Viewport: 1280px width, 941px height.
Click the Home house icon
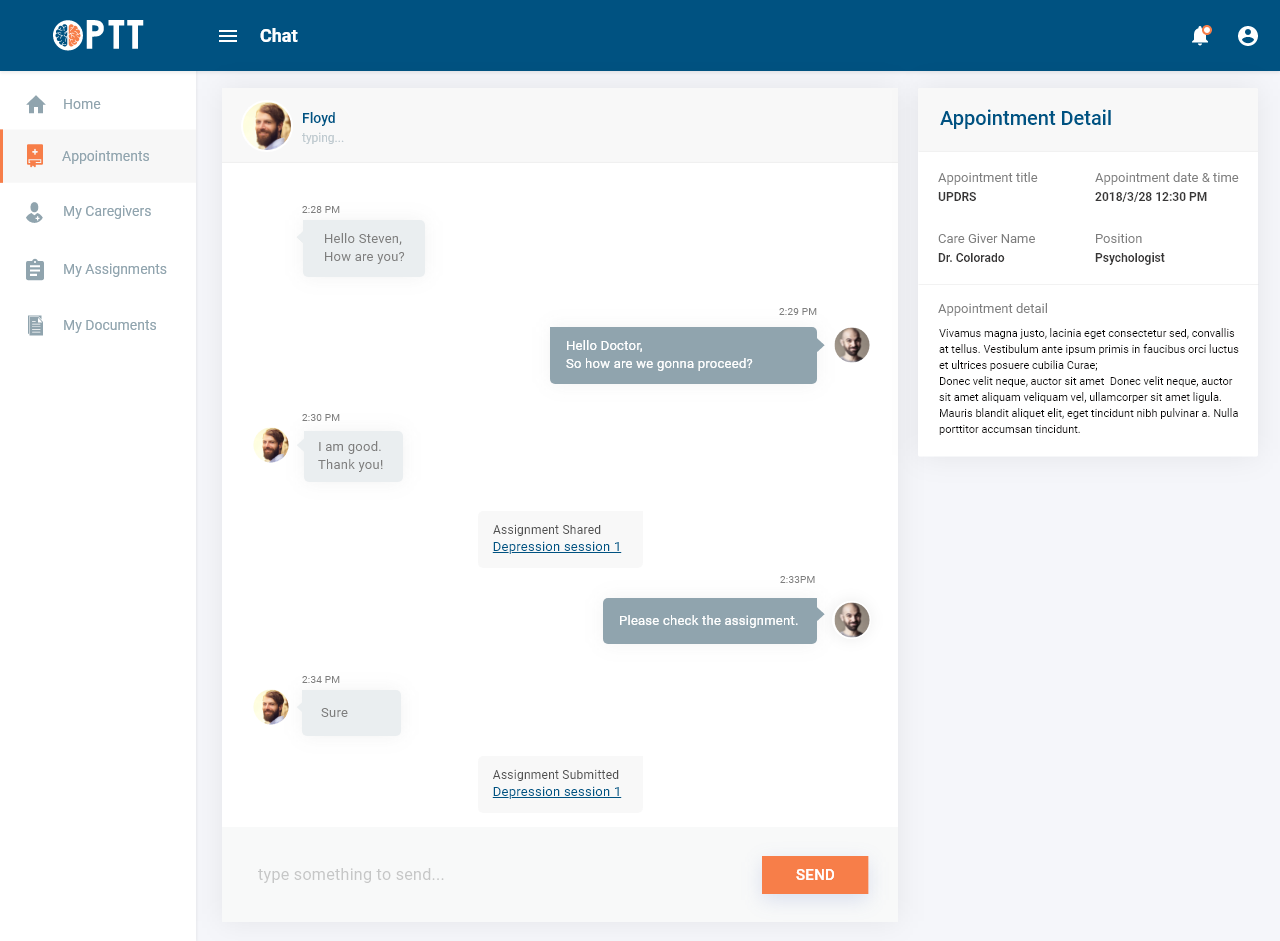(36, 104)
